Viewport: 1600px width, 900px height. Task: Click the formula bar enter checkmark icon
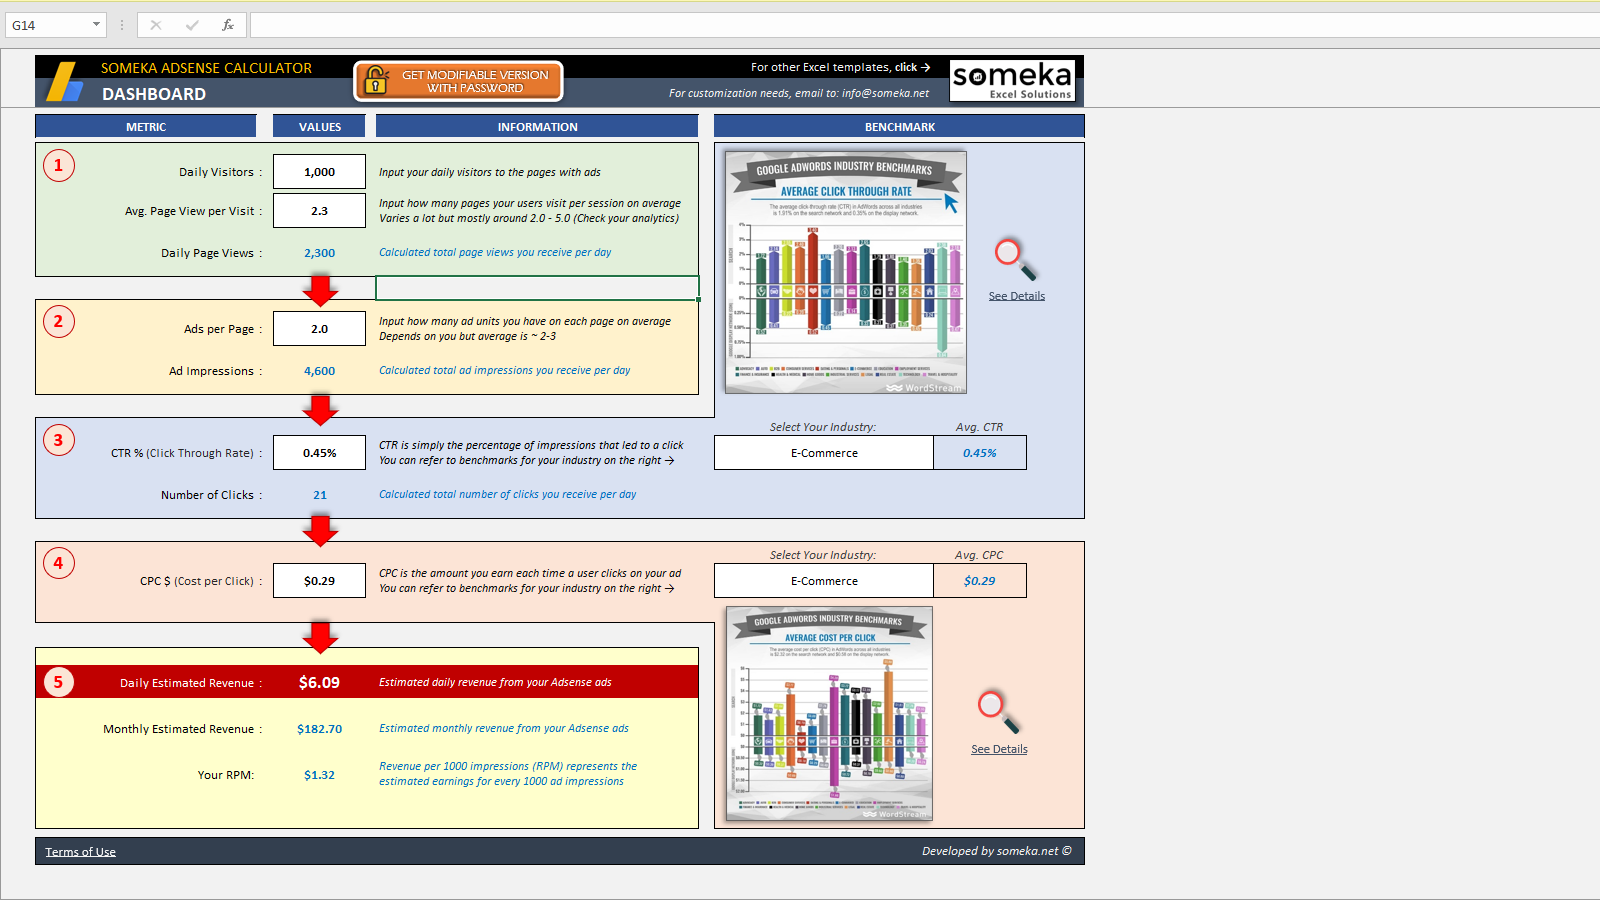click(192, 25)
